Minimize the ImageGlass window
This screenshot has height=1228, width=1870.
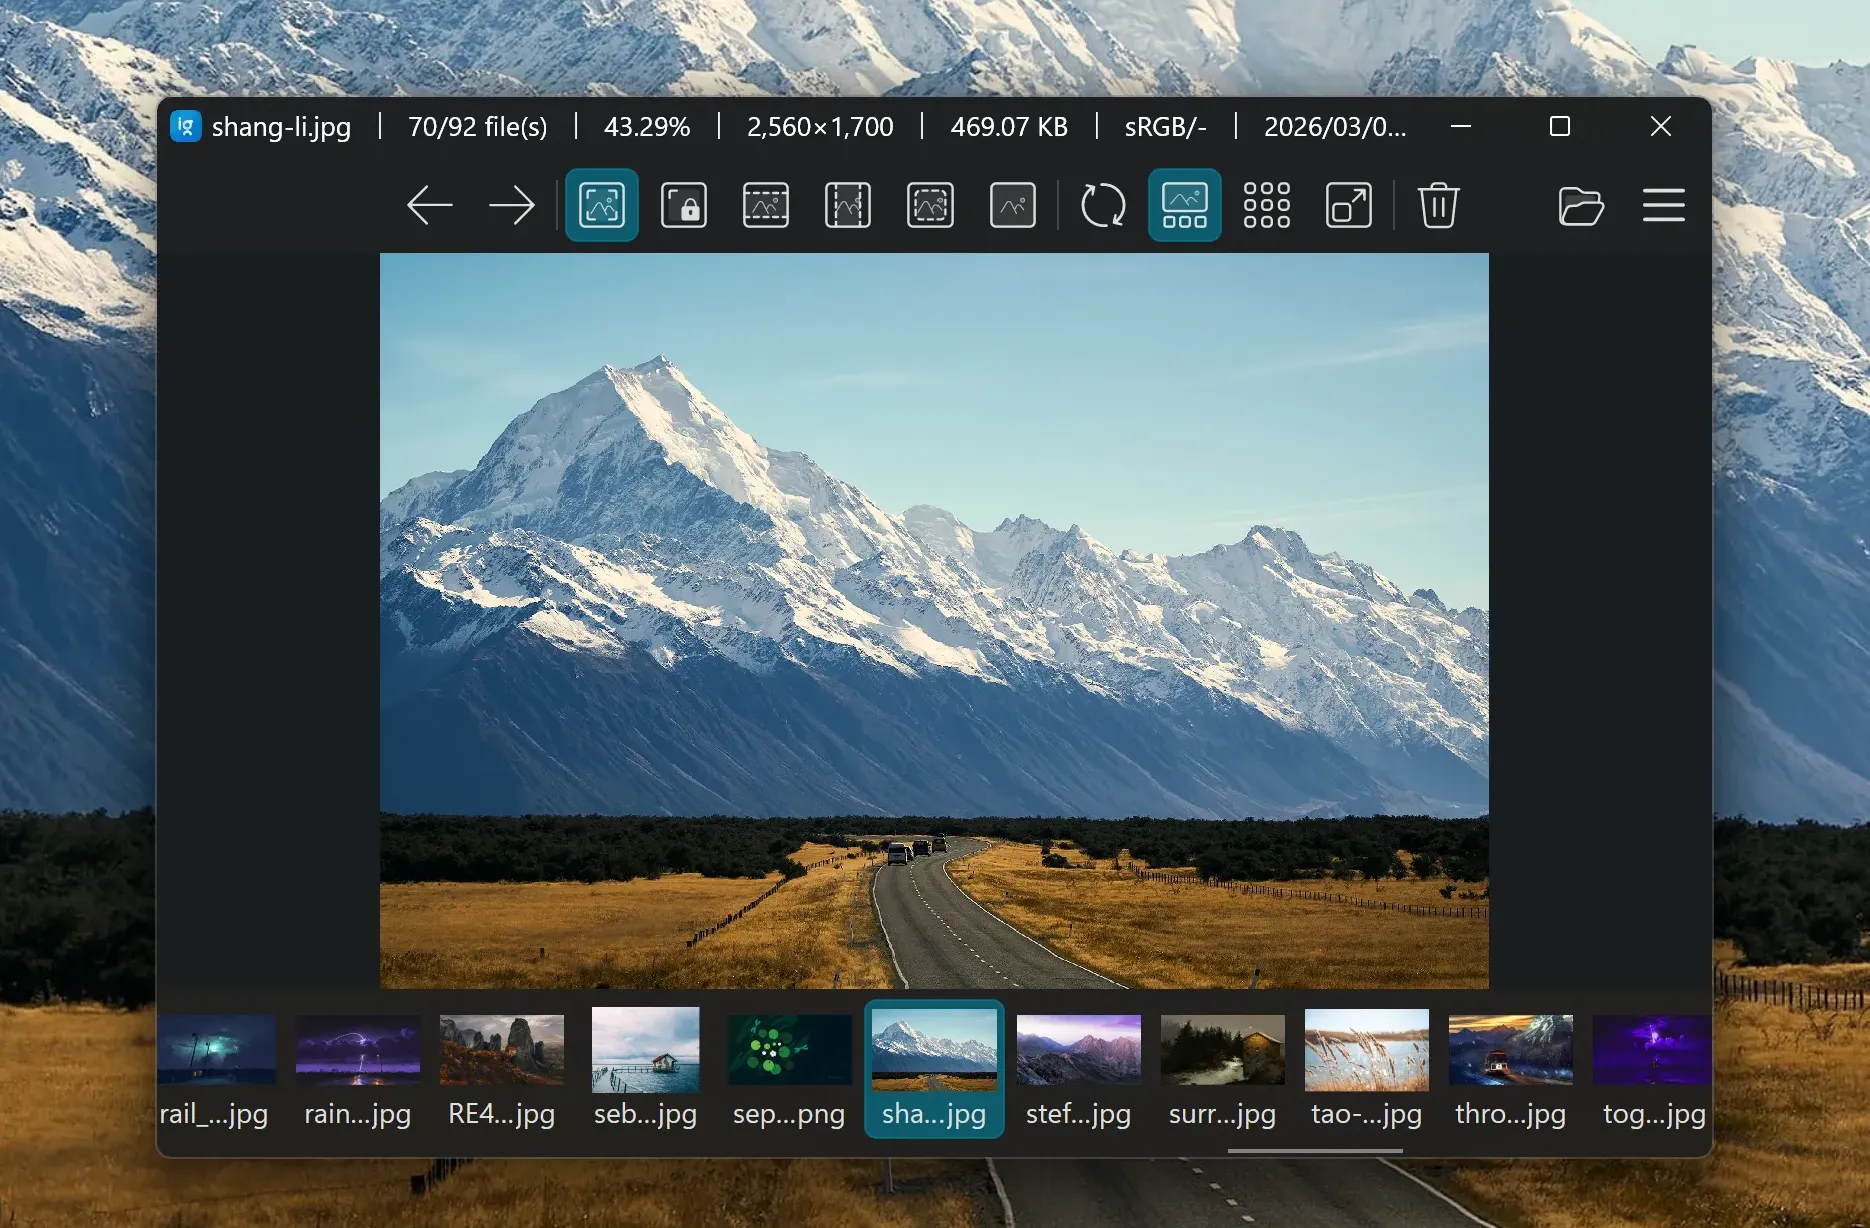(1461, 126)
